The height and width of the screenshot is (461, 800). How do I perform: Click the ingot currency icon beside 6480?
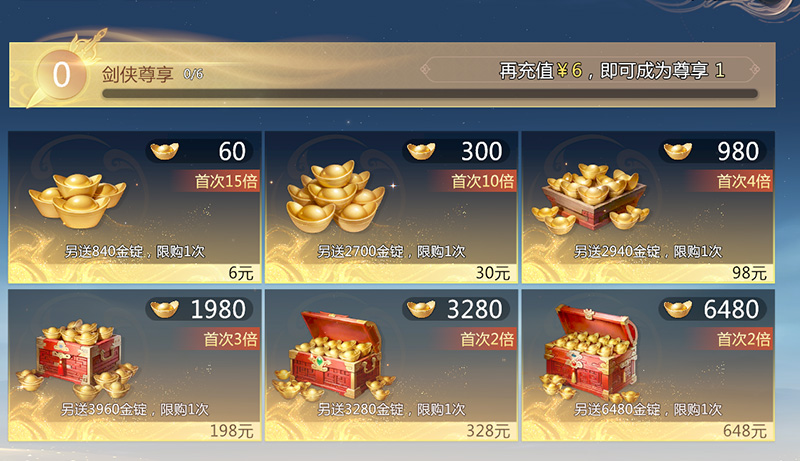(x=678, y=309)
